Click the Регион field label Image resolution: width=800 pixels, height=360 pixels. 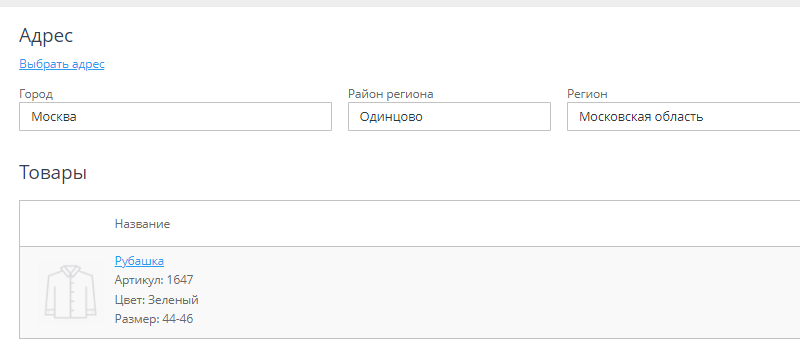[x=587, y=94]
